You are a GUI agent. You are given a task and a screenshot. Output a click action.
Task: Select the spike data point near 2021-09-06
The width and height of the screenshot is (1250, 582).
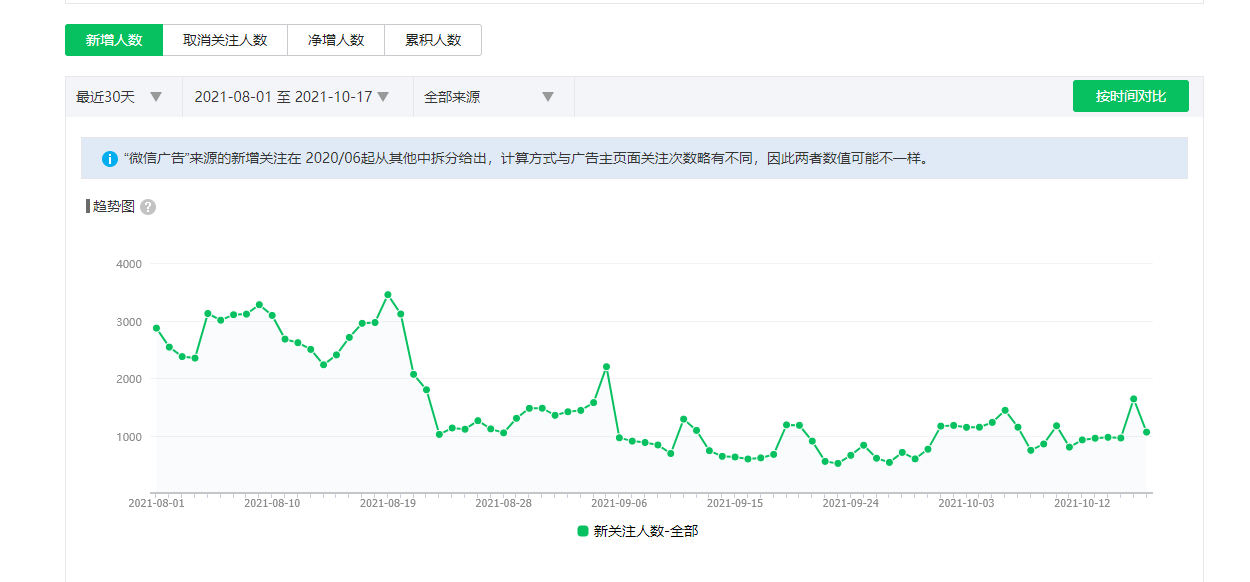(606, 367)
